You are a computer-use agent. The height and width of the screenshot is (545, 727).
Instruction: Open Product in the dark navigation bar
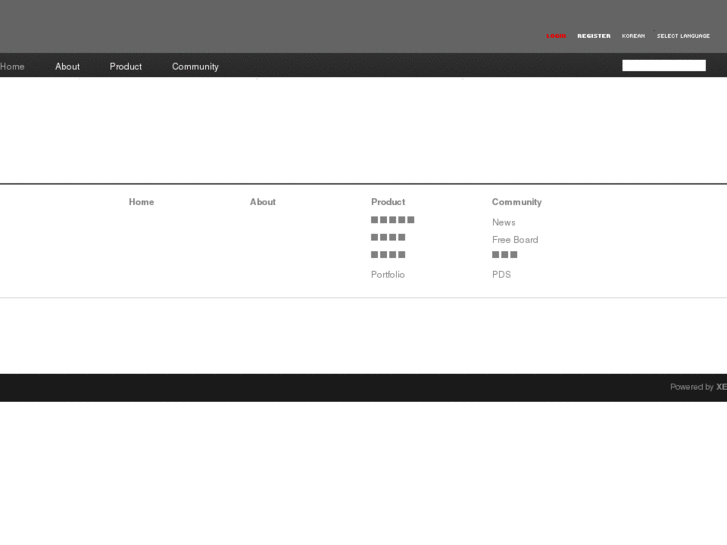click(126, 66)
